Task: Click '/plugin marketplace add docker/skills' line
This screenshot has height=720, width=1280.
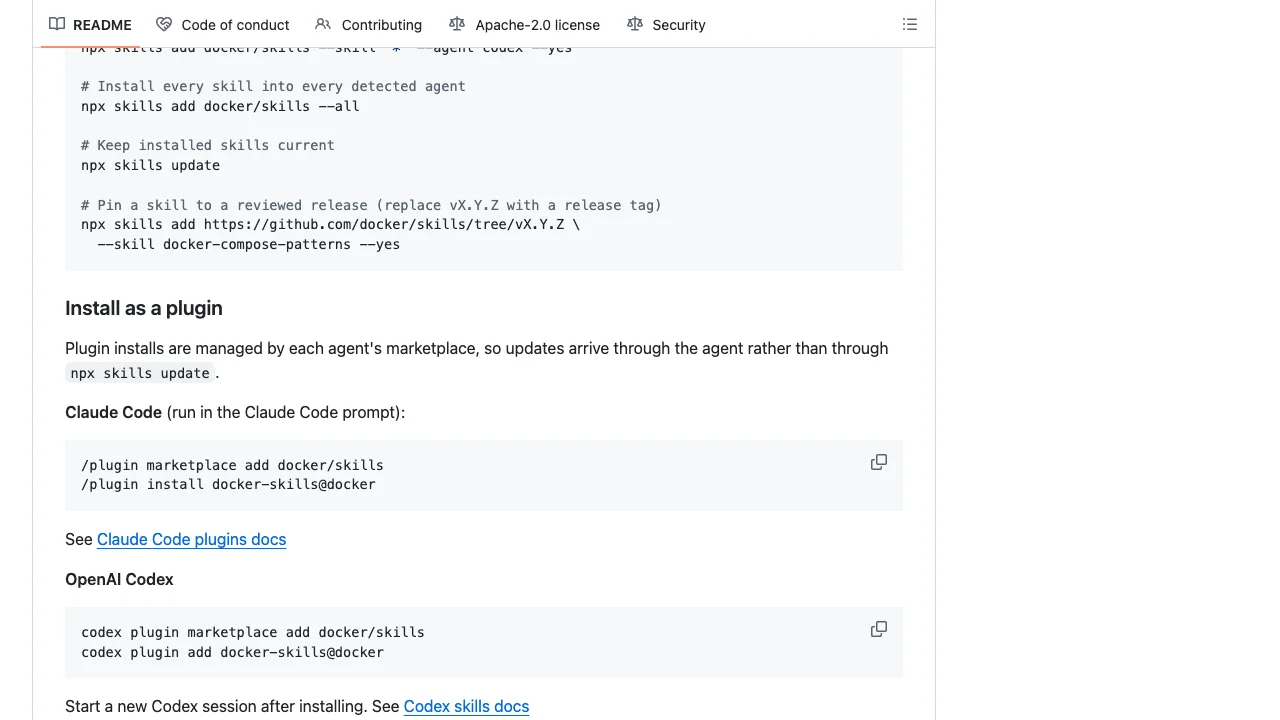Action: click(232, 465)
